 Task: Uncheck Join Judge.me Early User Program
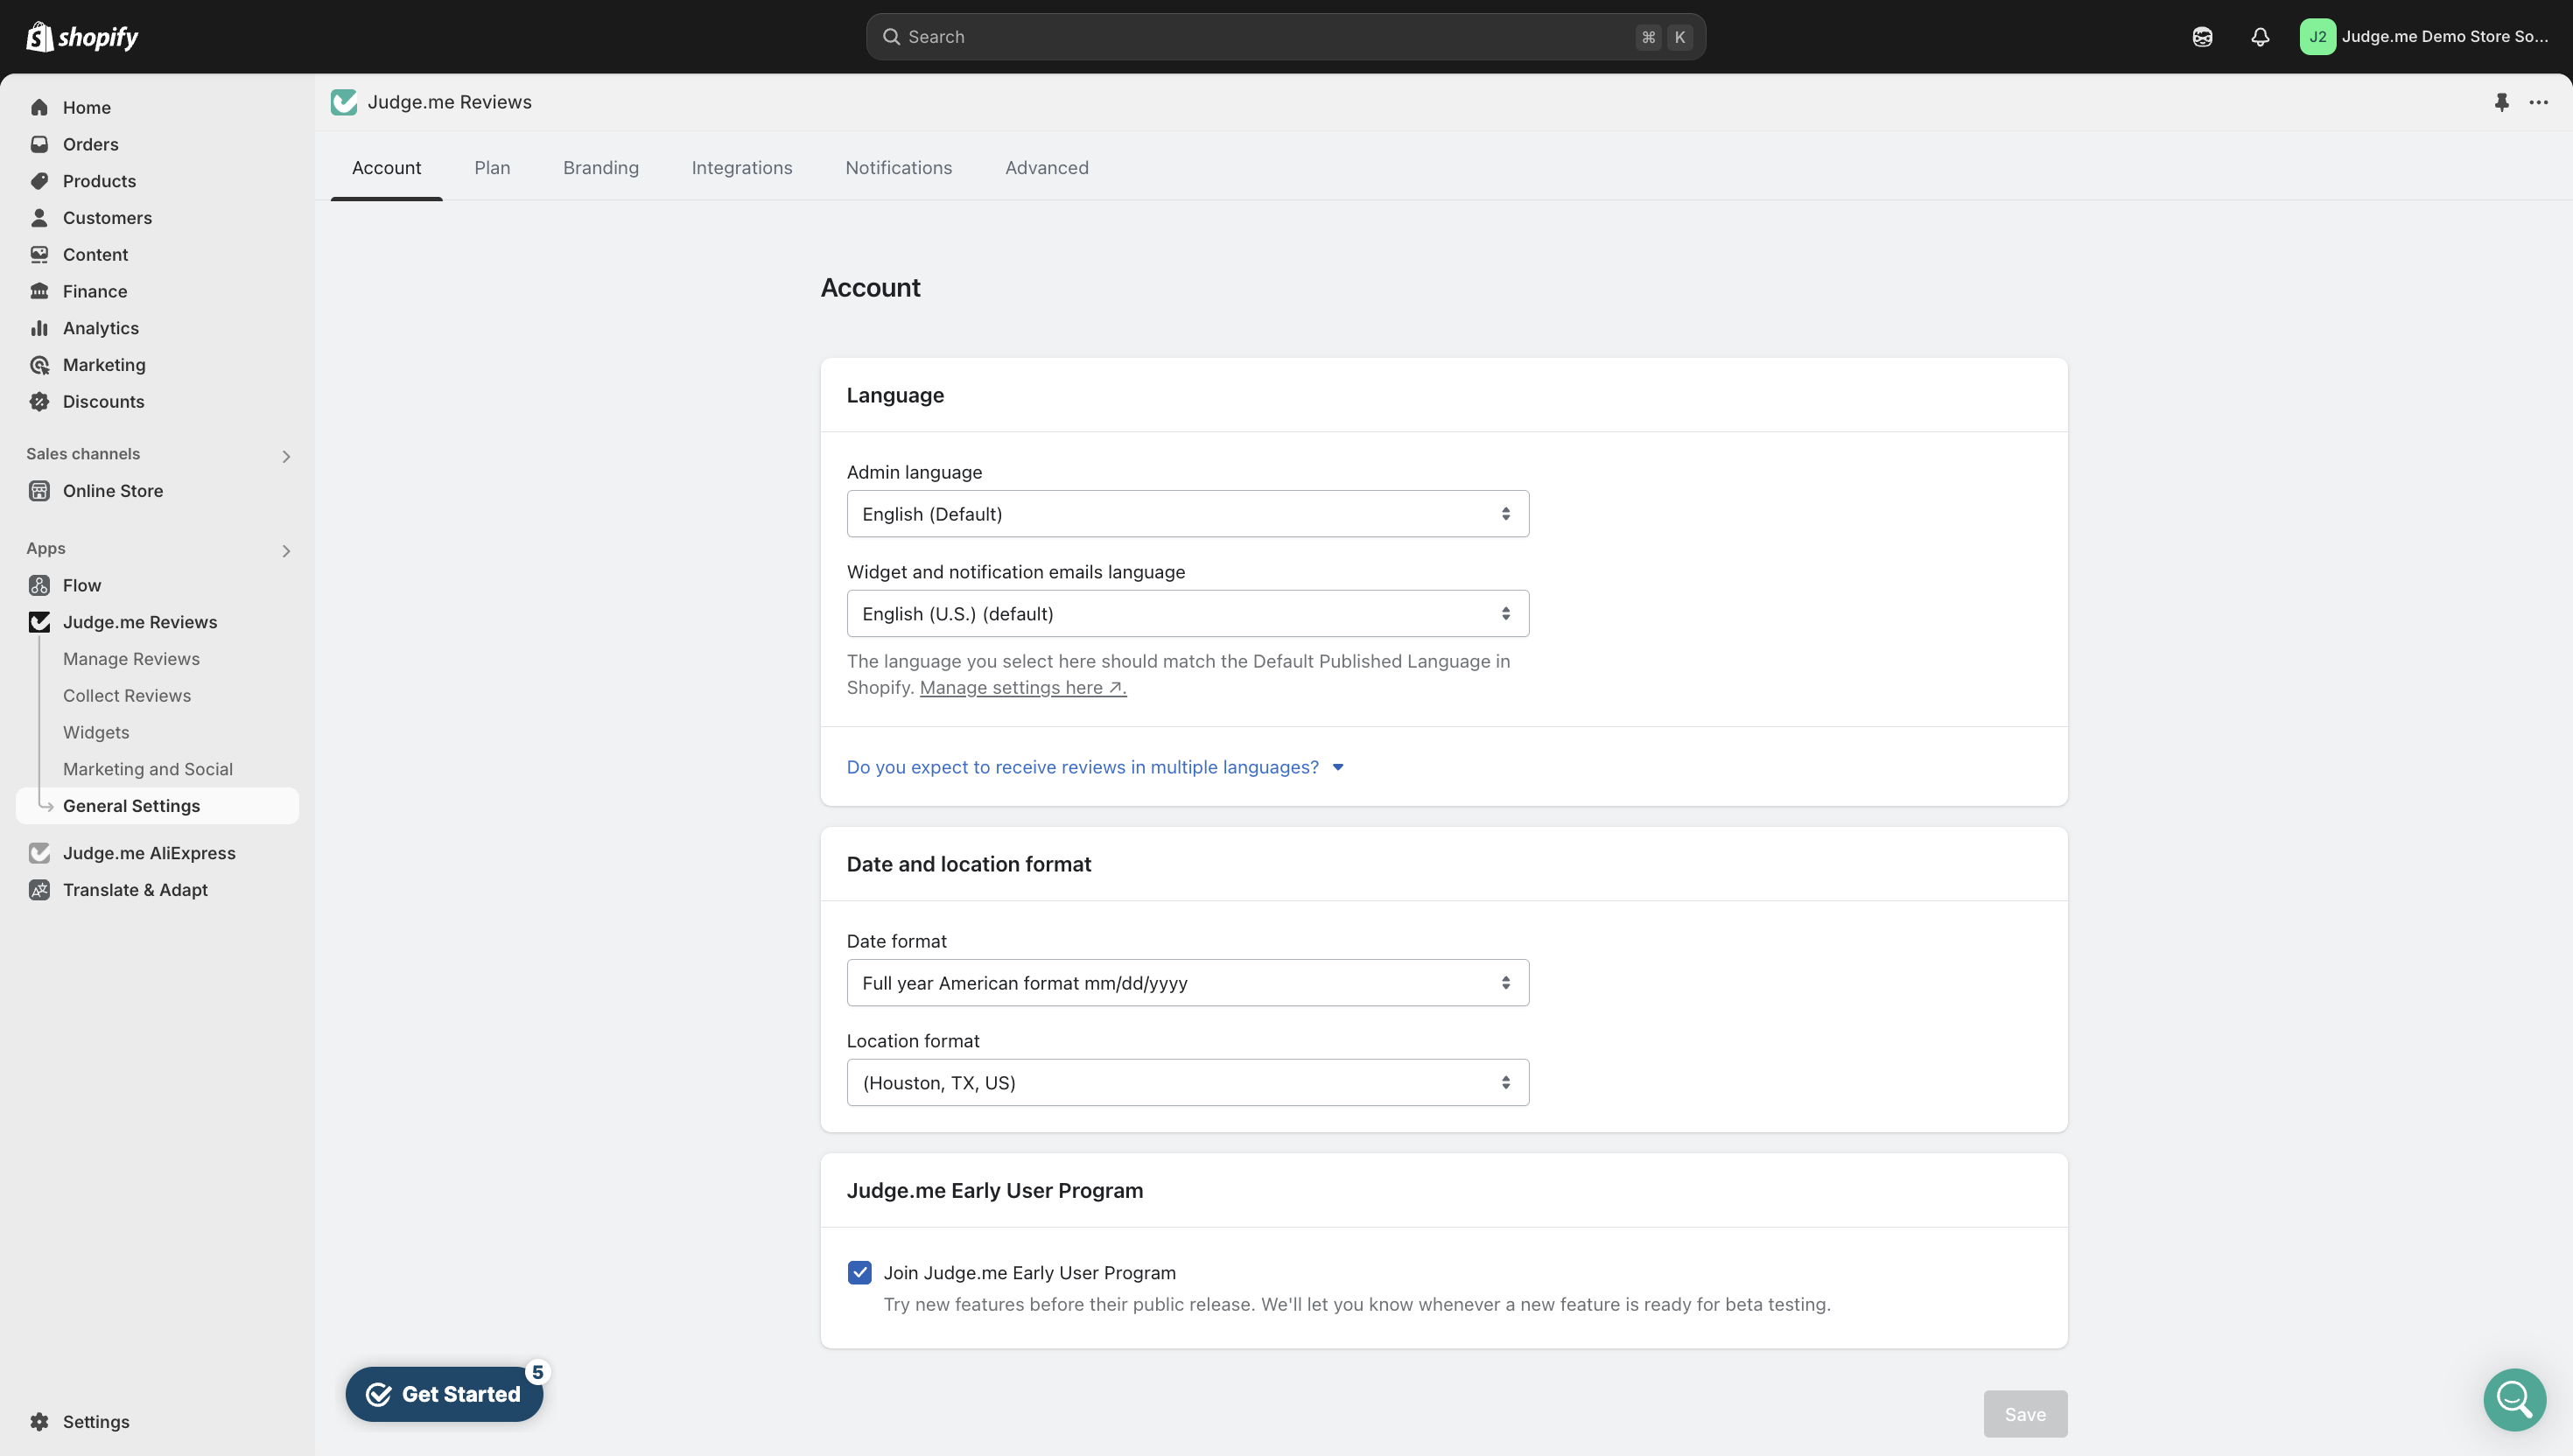tap(859, 1272)
